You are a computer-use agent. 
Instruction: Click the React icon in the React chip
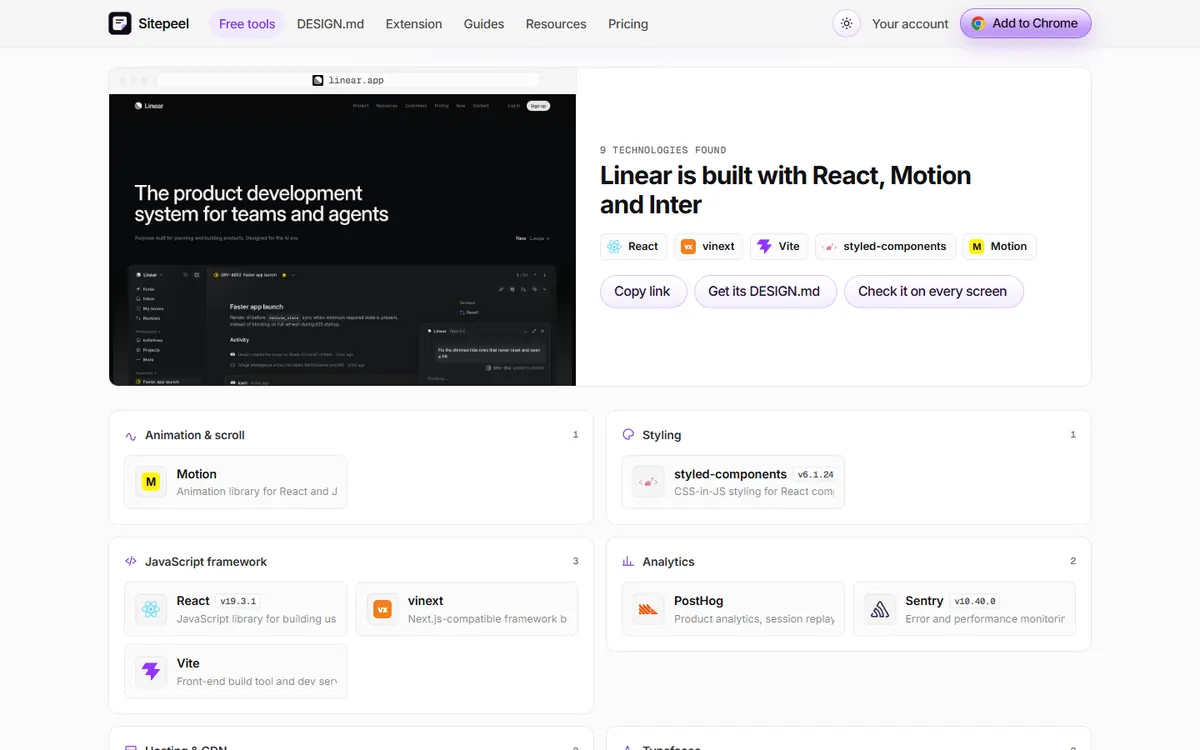pyautogui.click(x=614, y=246)
